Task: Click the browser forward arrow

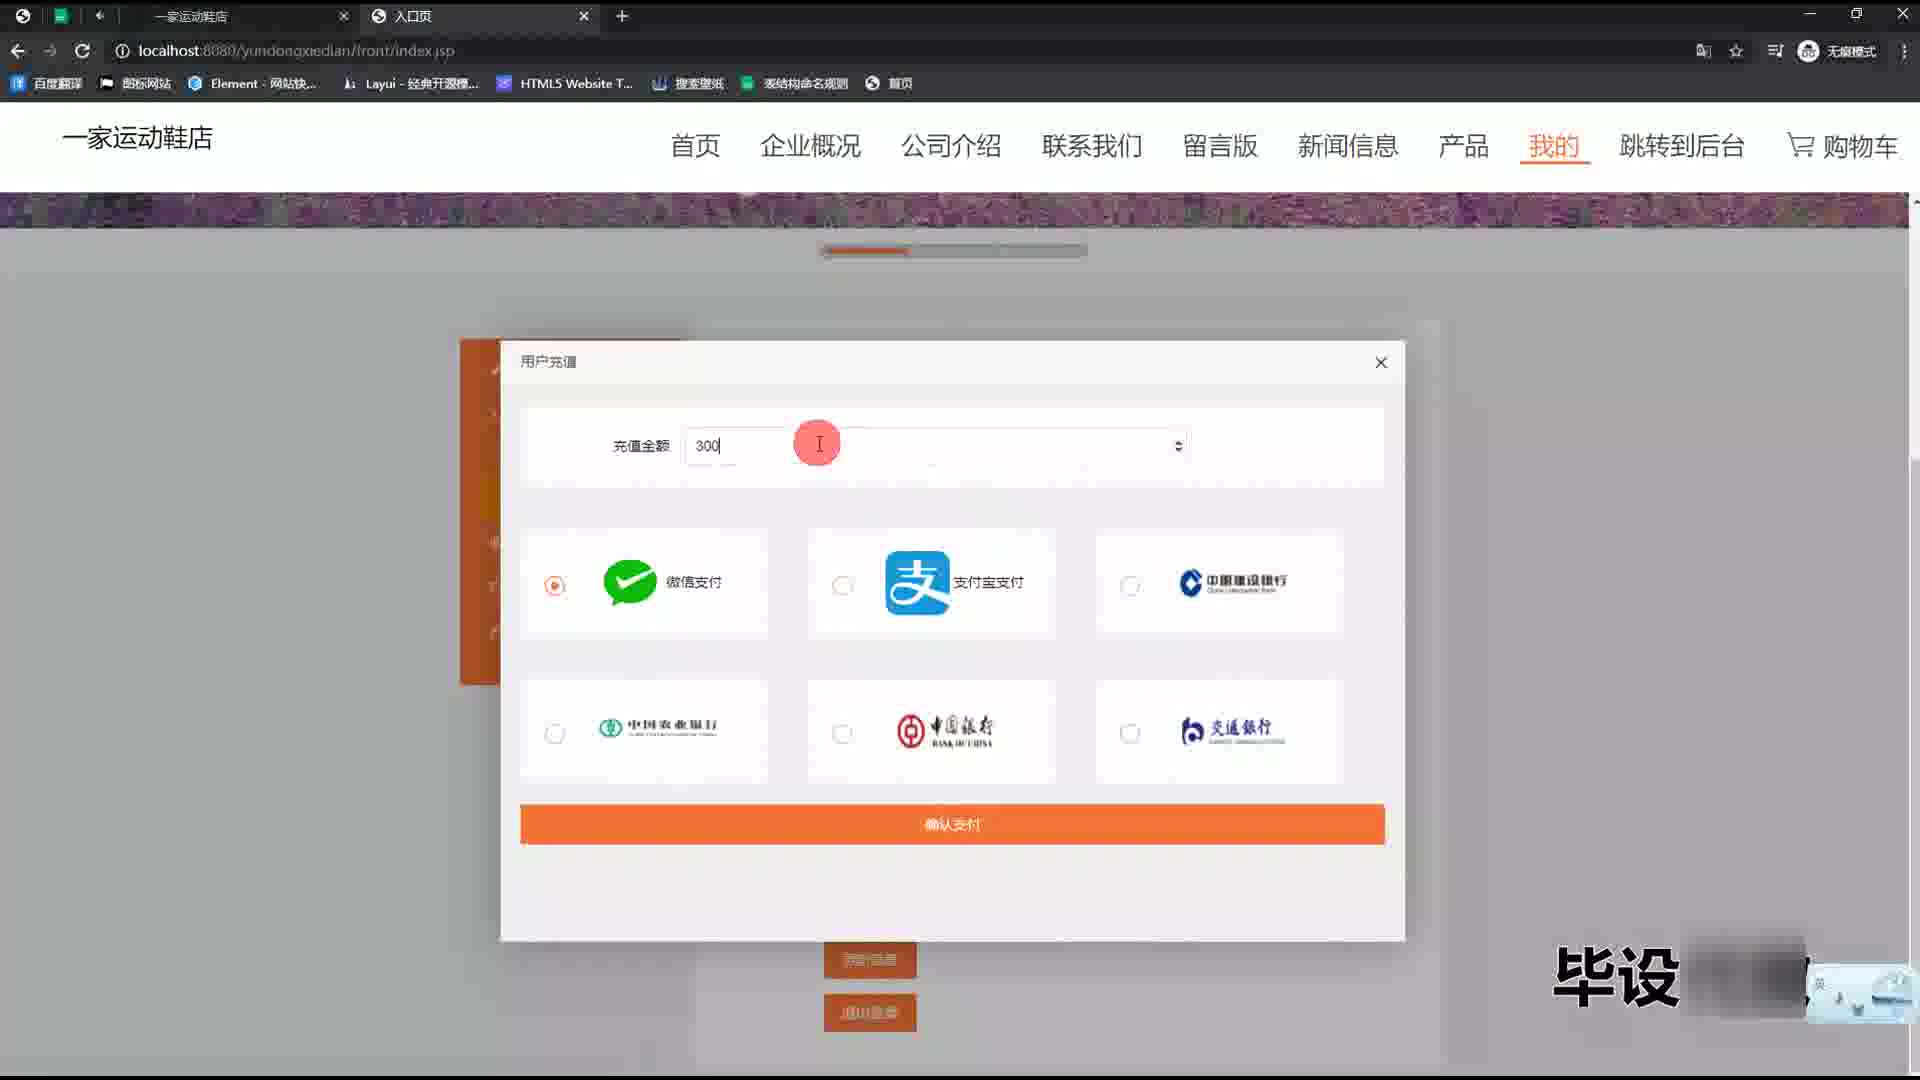Action: tap(50, 51)
